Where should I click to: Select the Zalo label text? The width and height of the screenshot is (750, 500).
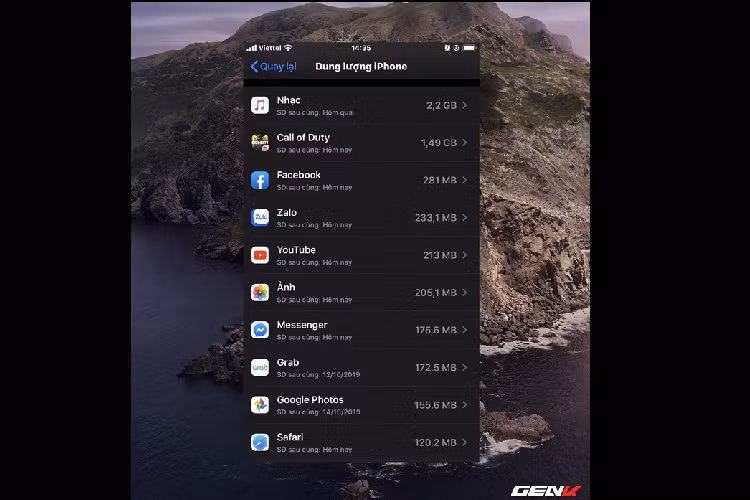pyautogui.click(x=287, y=212)
